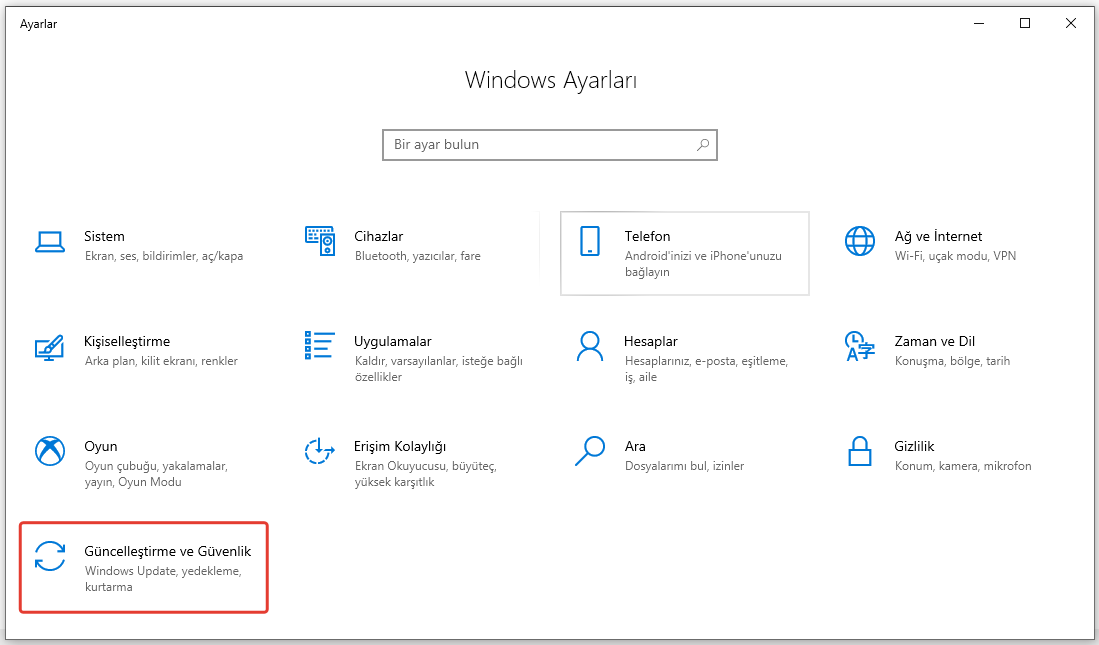1099x645 pixels.
Task: Select the Zaman ve Dil language icon
Action: pyautogui.click(x=858, y=346)
